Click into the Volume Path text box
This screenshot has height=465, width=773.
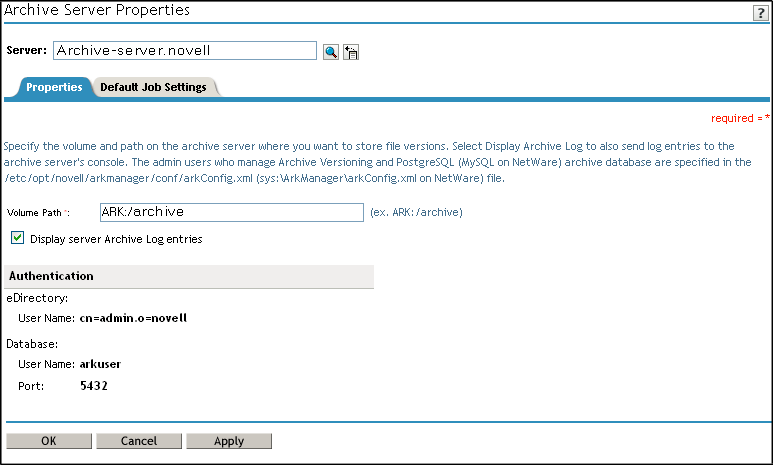tap(231, 212)
